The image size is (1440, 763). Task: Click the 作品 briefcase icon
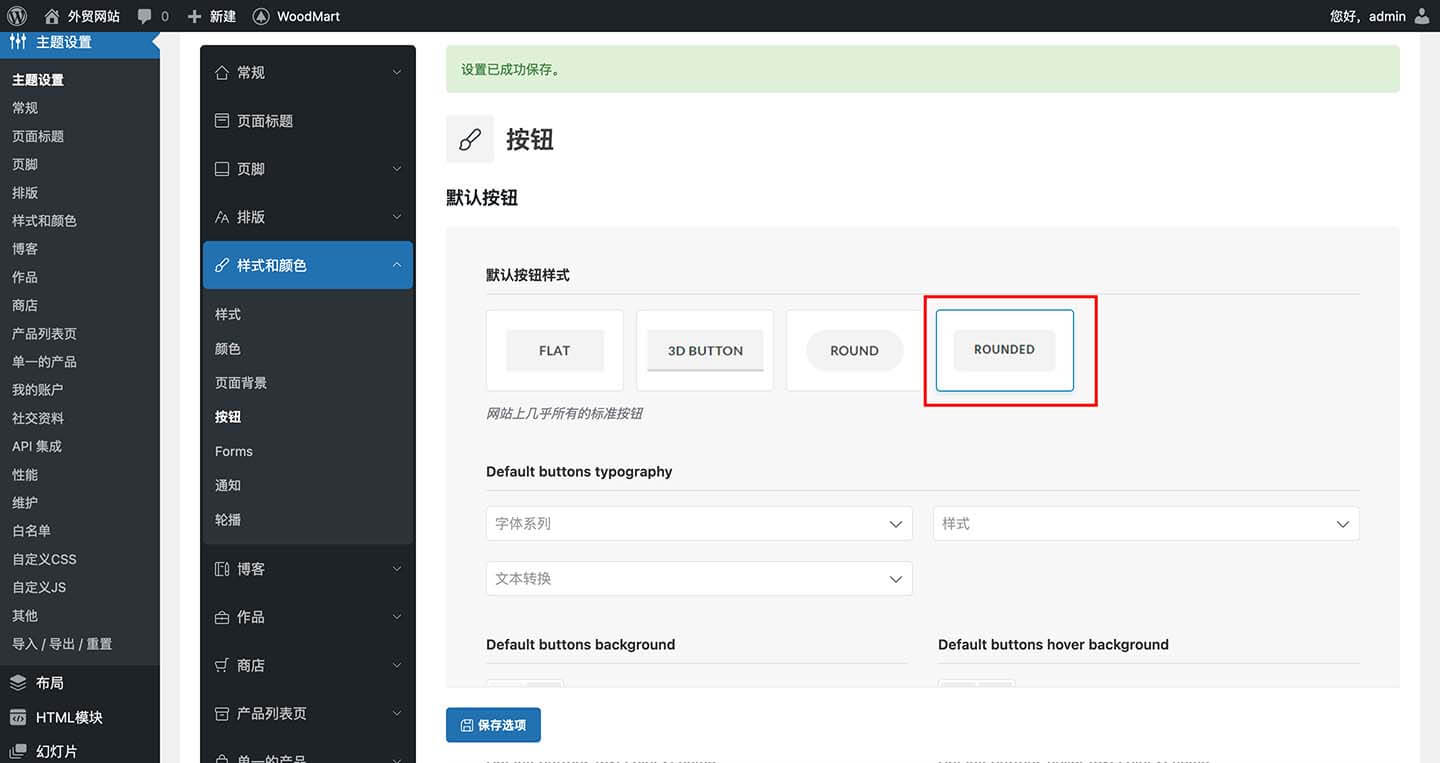pos(222,617)
